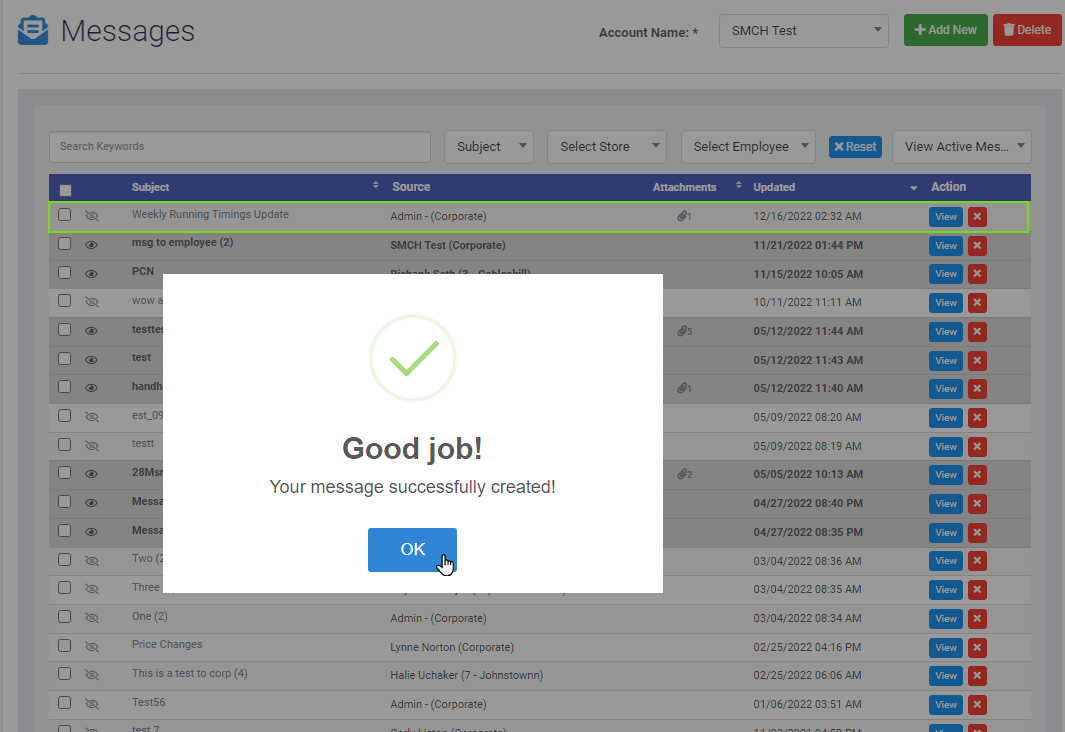
Task: Click red delete icon for Weekly Running Timings Update
Action: click(x=977, y=217)
